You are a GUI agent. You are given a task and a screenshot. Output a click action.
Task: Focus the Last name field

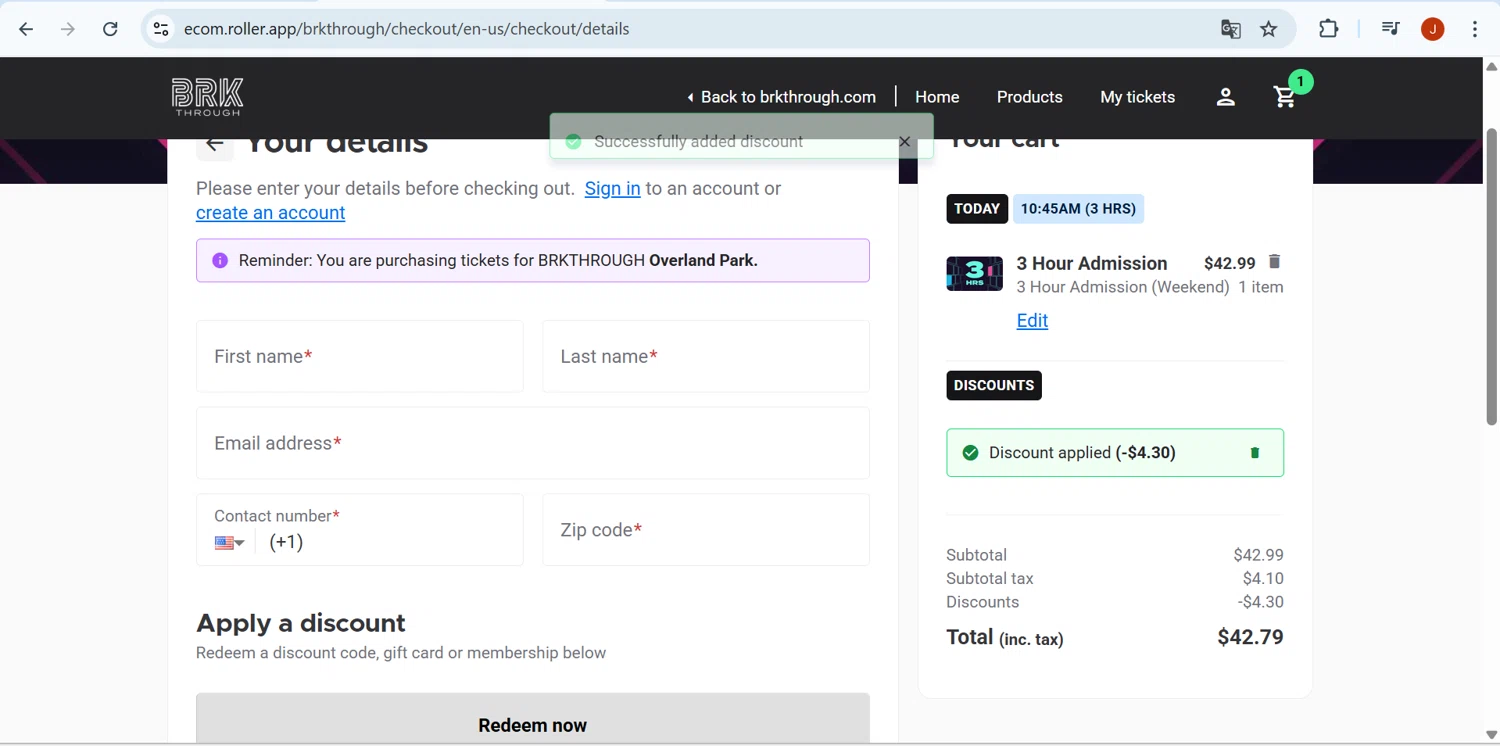706,356
